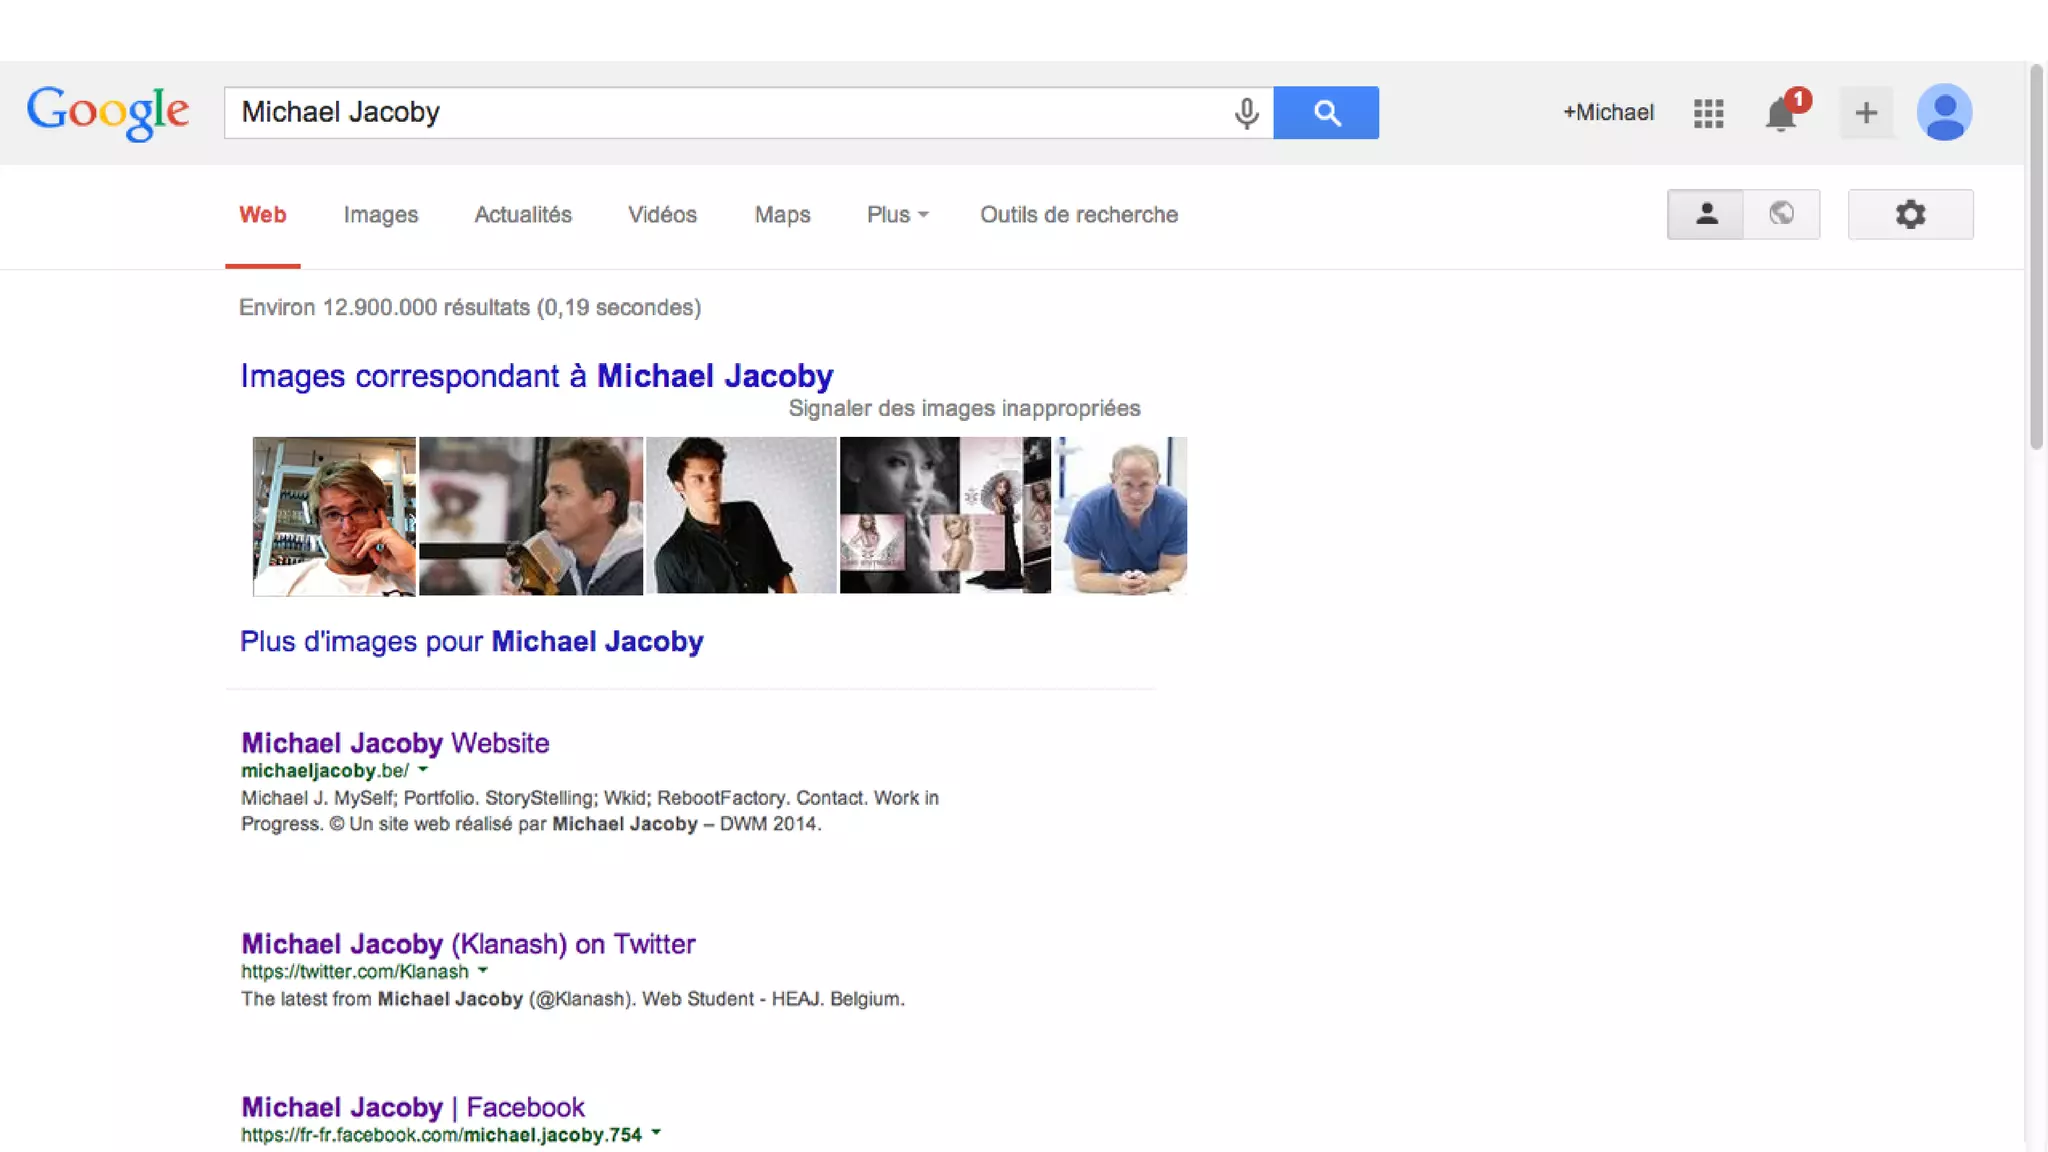
Task: Hide personal results with globe toggle
Action: pyautogui.click(x=1781, y=214)
